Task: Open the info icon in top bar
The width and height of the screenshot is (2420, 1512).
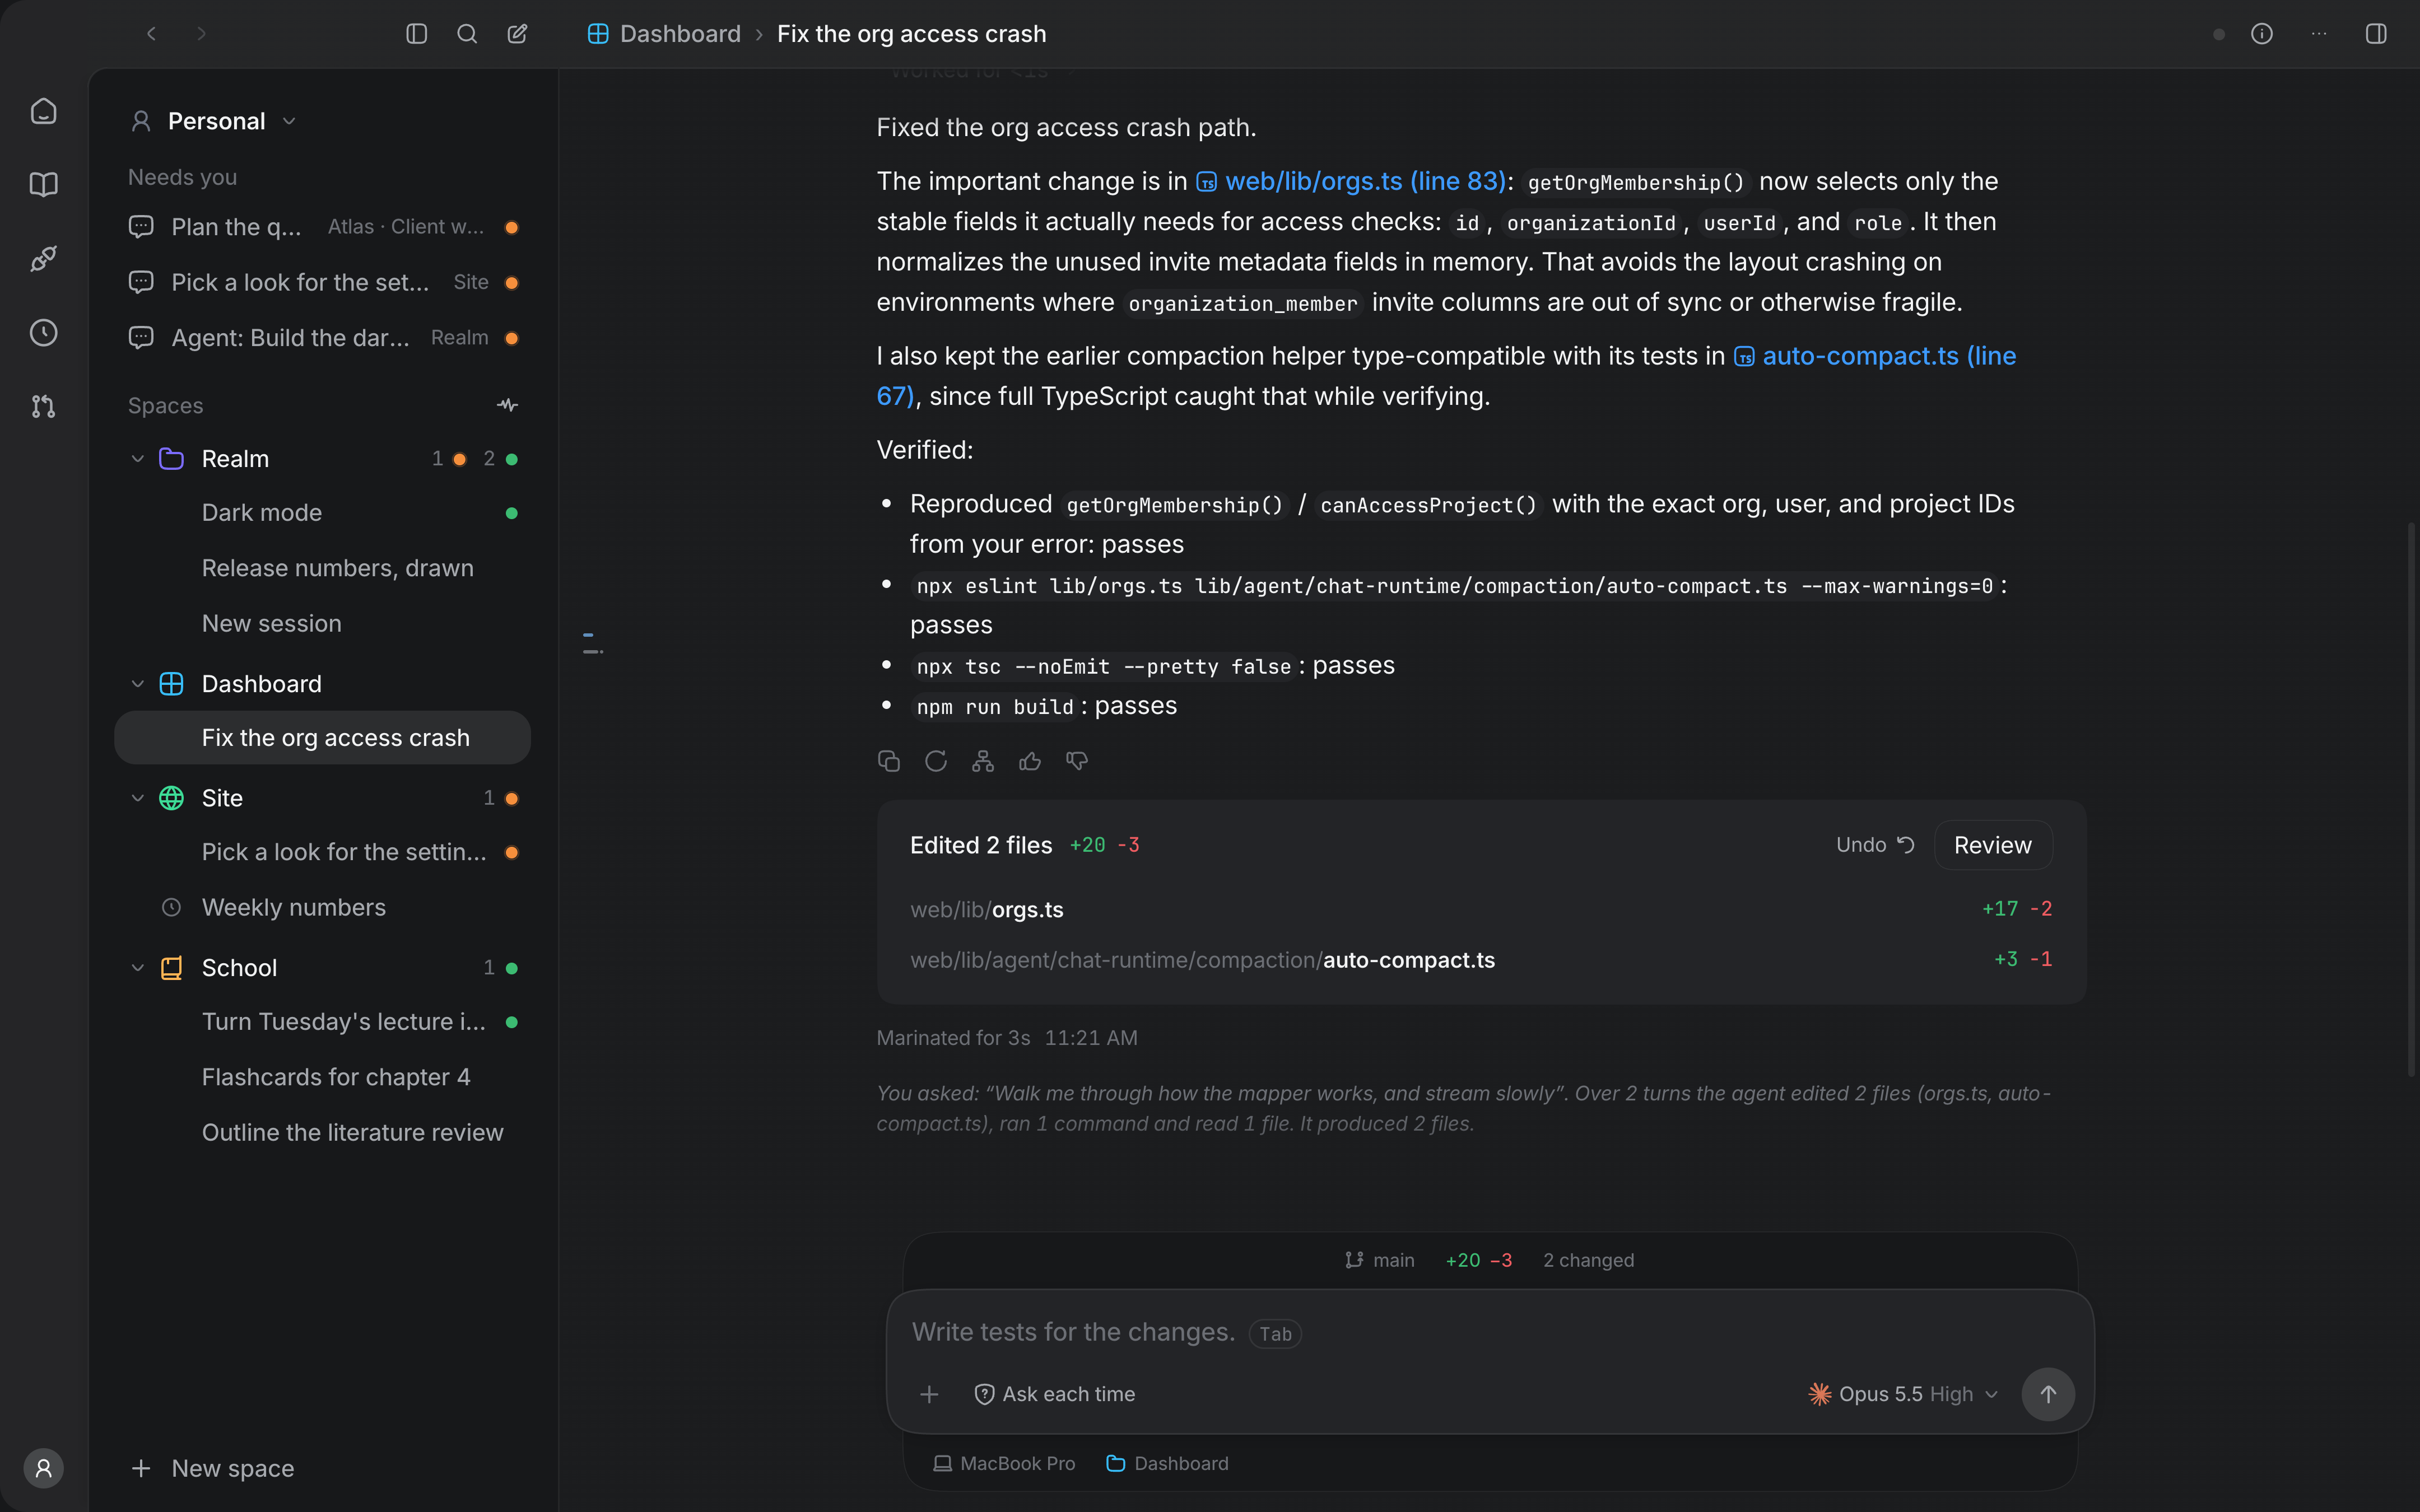Action: click(2262, 34)
